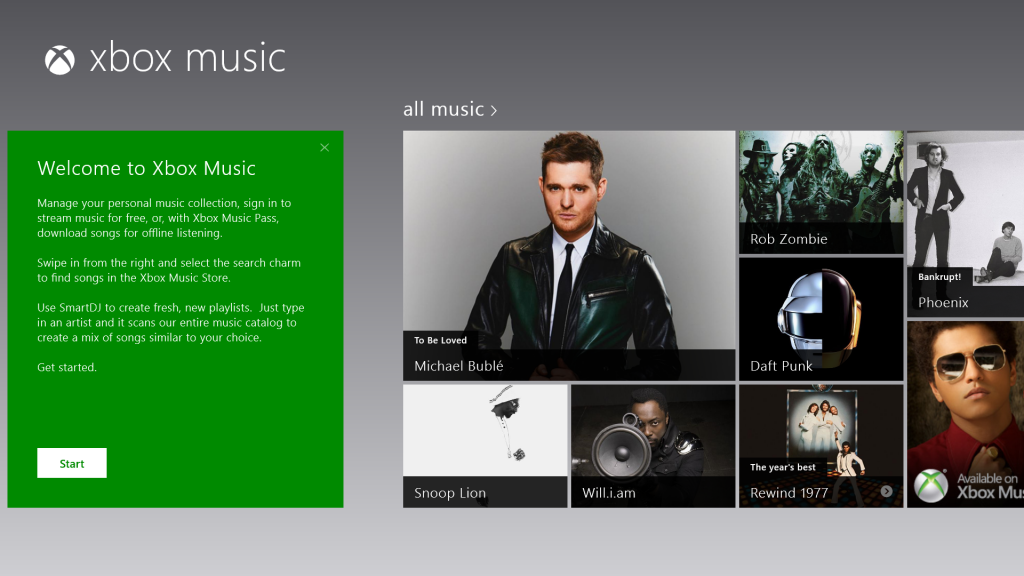
Task: Open the Michael Bublé featured tile
Action: click(x=569, y=255)
